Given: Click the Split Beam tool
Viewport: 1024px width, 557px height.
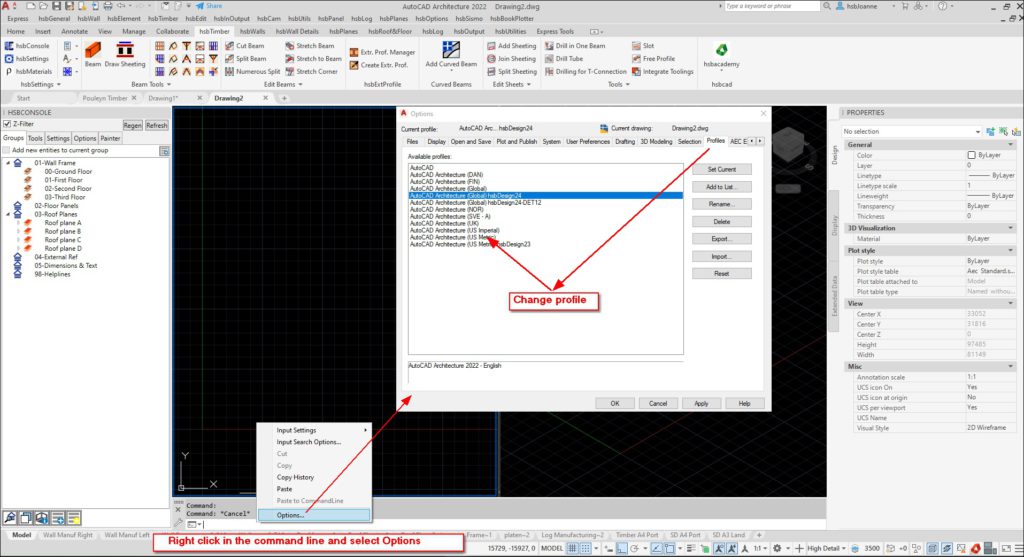Looking at the screenshot, I should pos(246,59).
